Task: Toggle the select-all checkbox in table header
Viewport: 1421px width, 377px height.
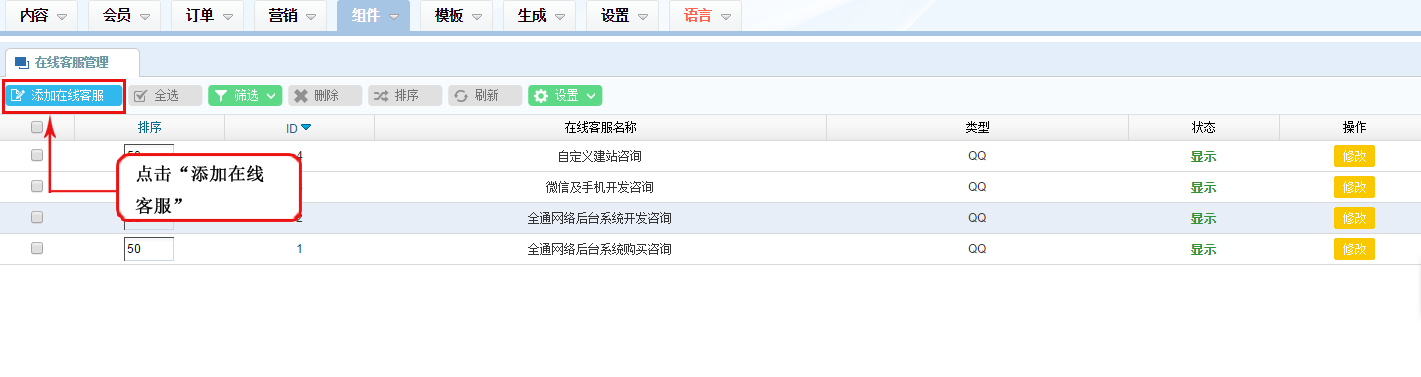Action: 37,127
